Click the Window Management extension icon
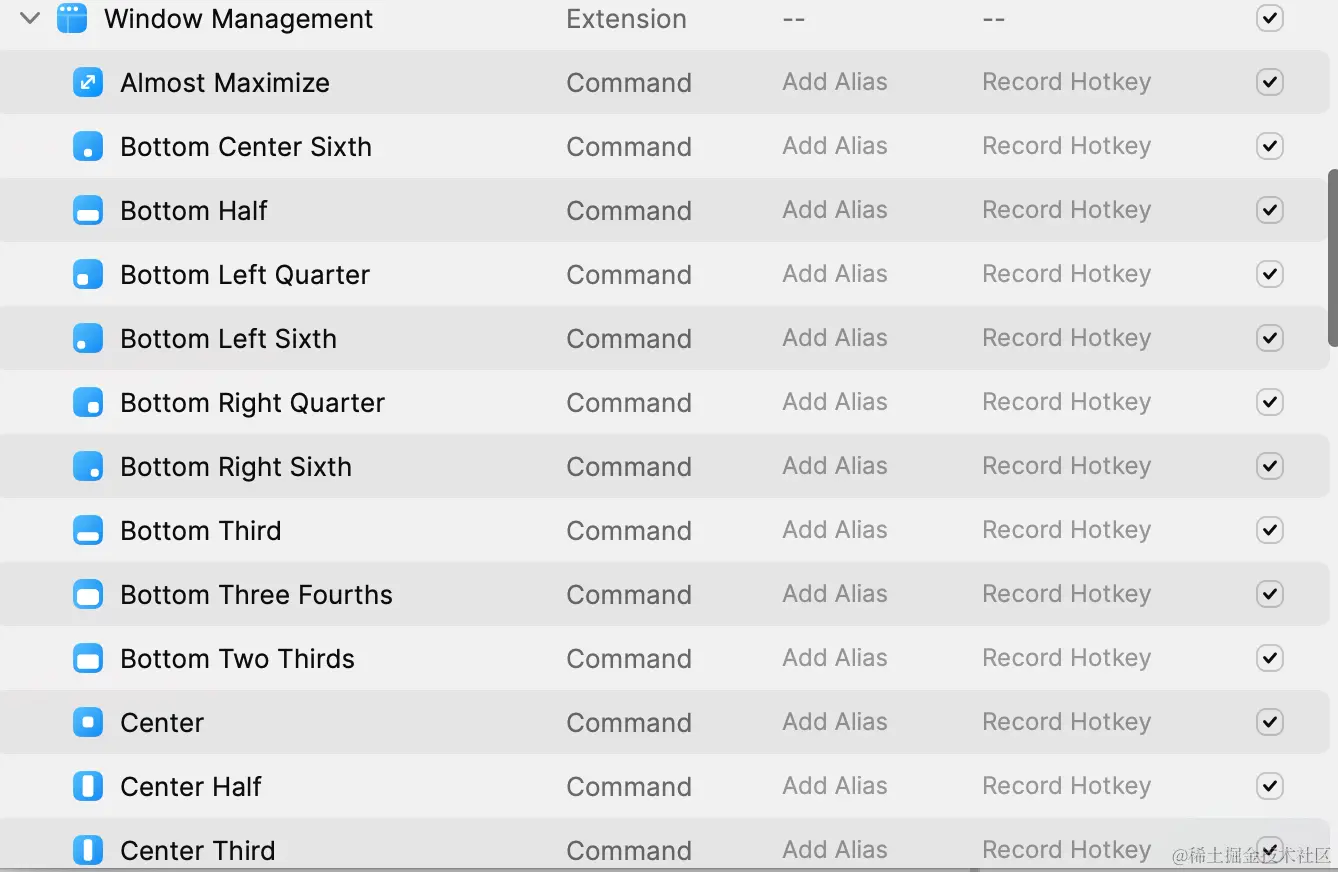 [x=72, y=18]
